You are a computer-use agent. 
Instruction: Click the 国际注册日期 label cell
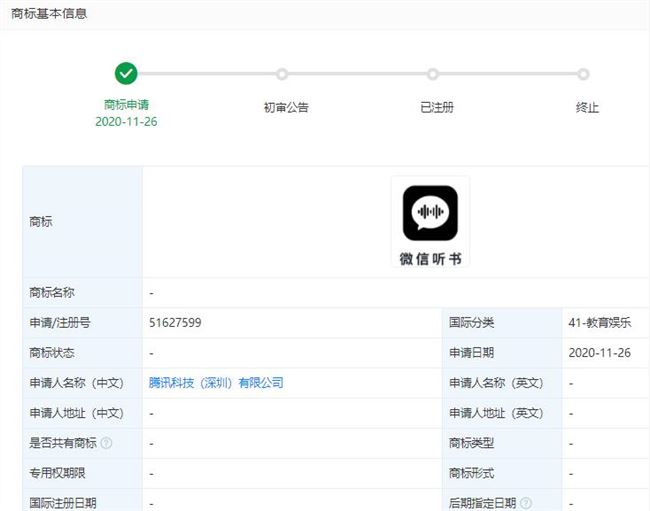click(x=82, y=500)
